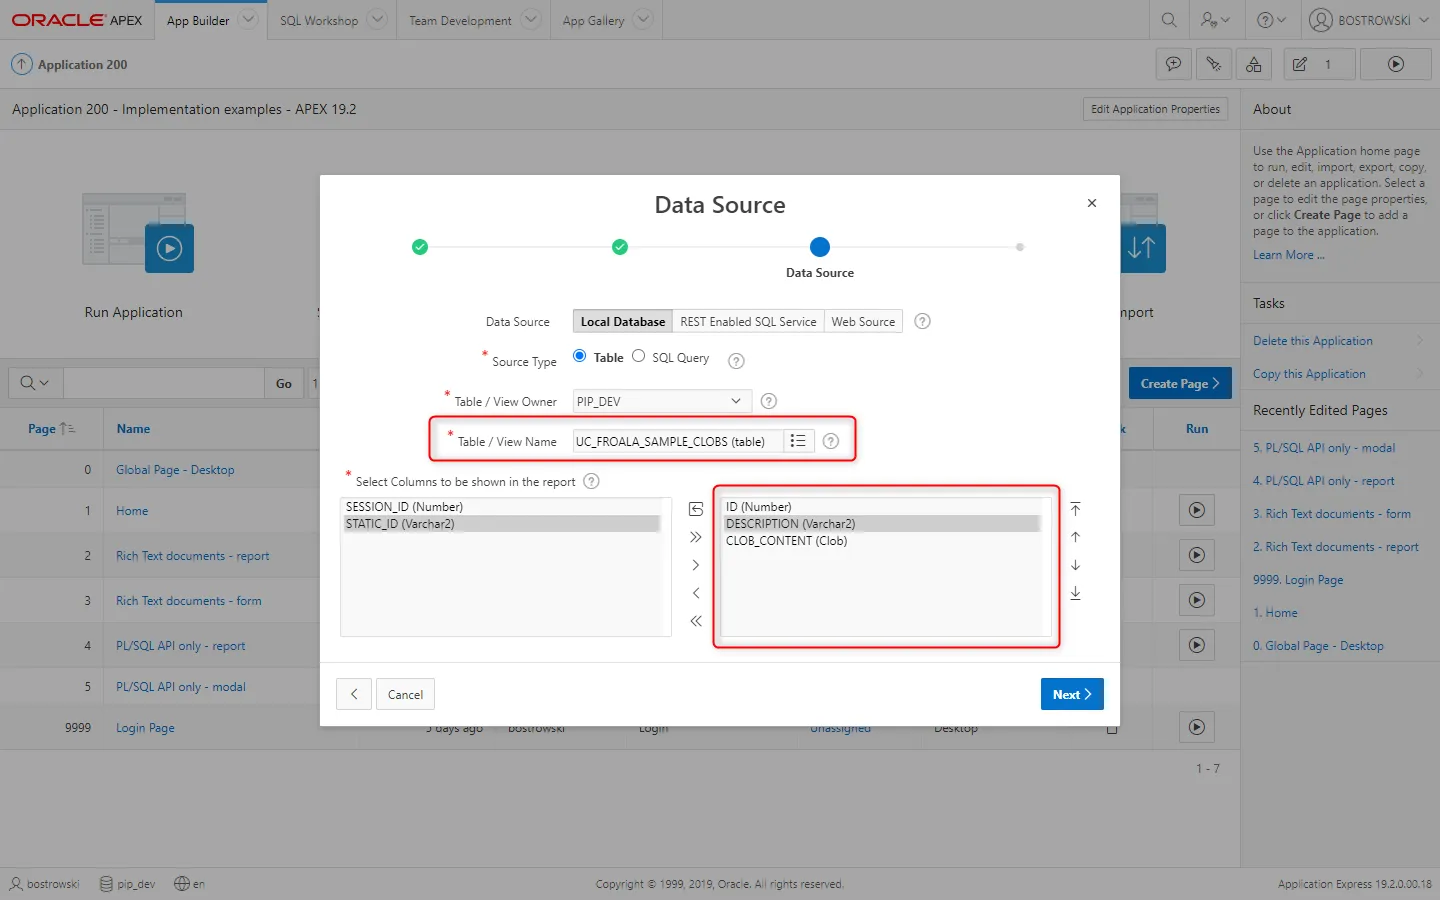Screen dimensions: 1440x900
Task: Click the Table / View Name input field
Action: point(676,441)
